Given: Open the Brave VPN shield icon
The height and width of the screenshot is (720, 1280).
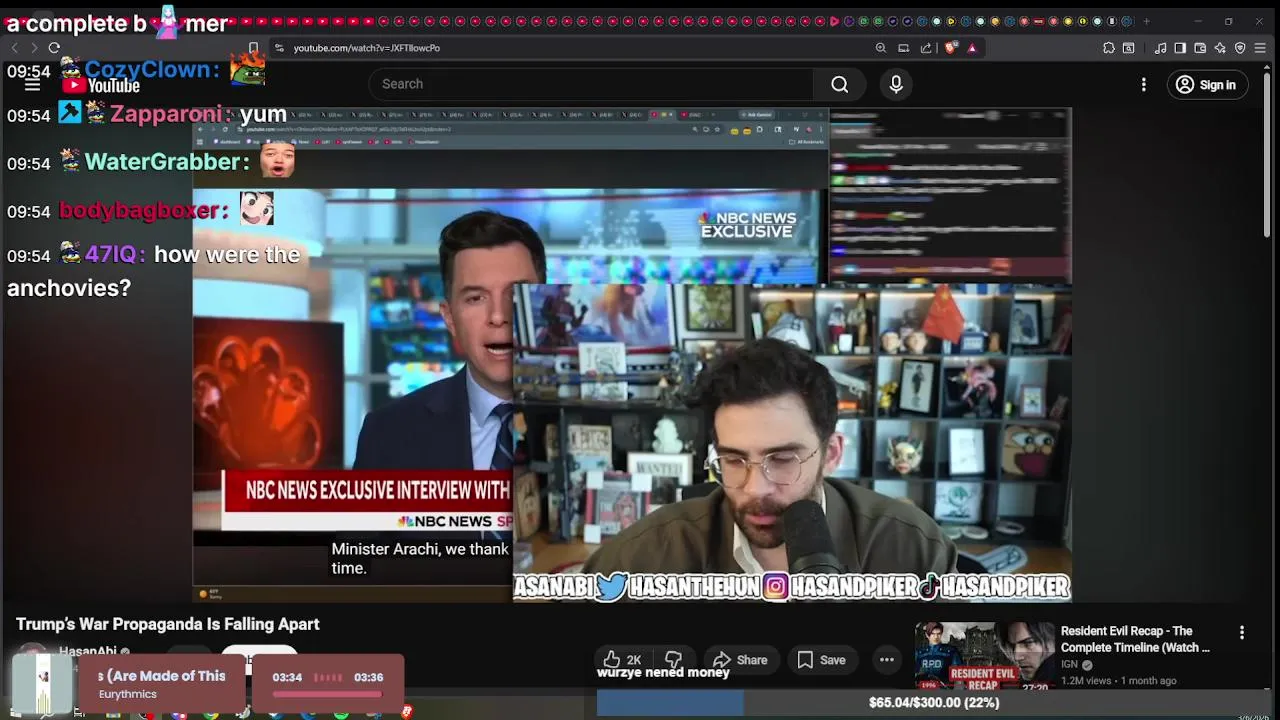Looking at the screenshot, I should click(x=1240, y=48).
